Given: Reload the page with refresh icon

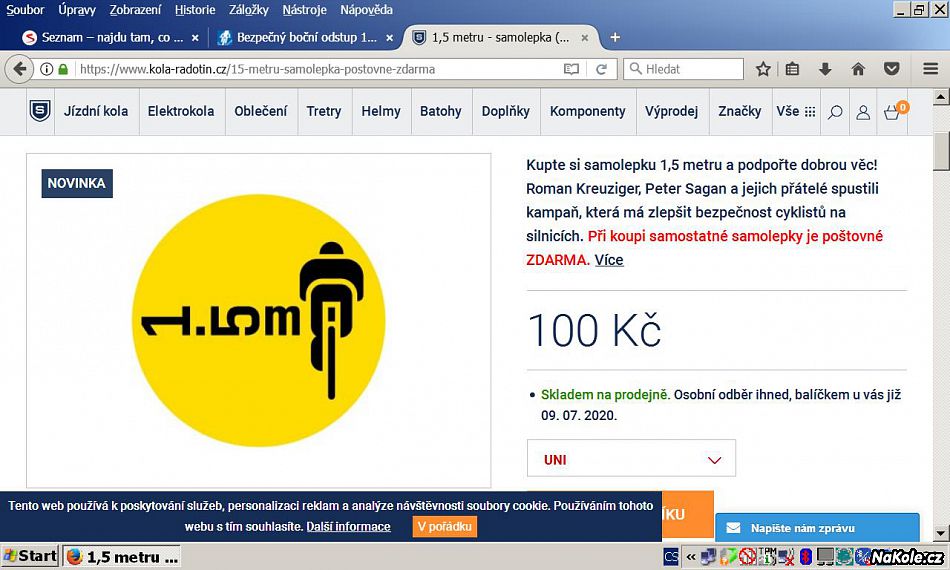Looking at the screenshot, I should click(601, 69).
